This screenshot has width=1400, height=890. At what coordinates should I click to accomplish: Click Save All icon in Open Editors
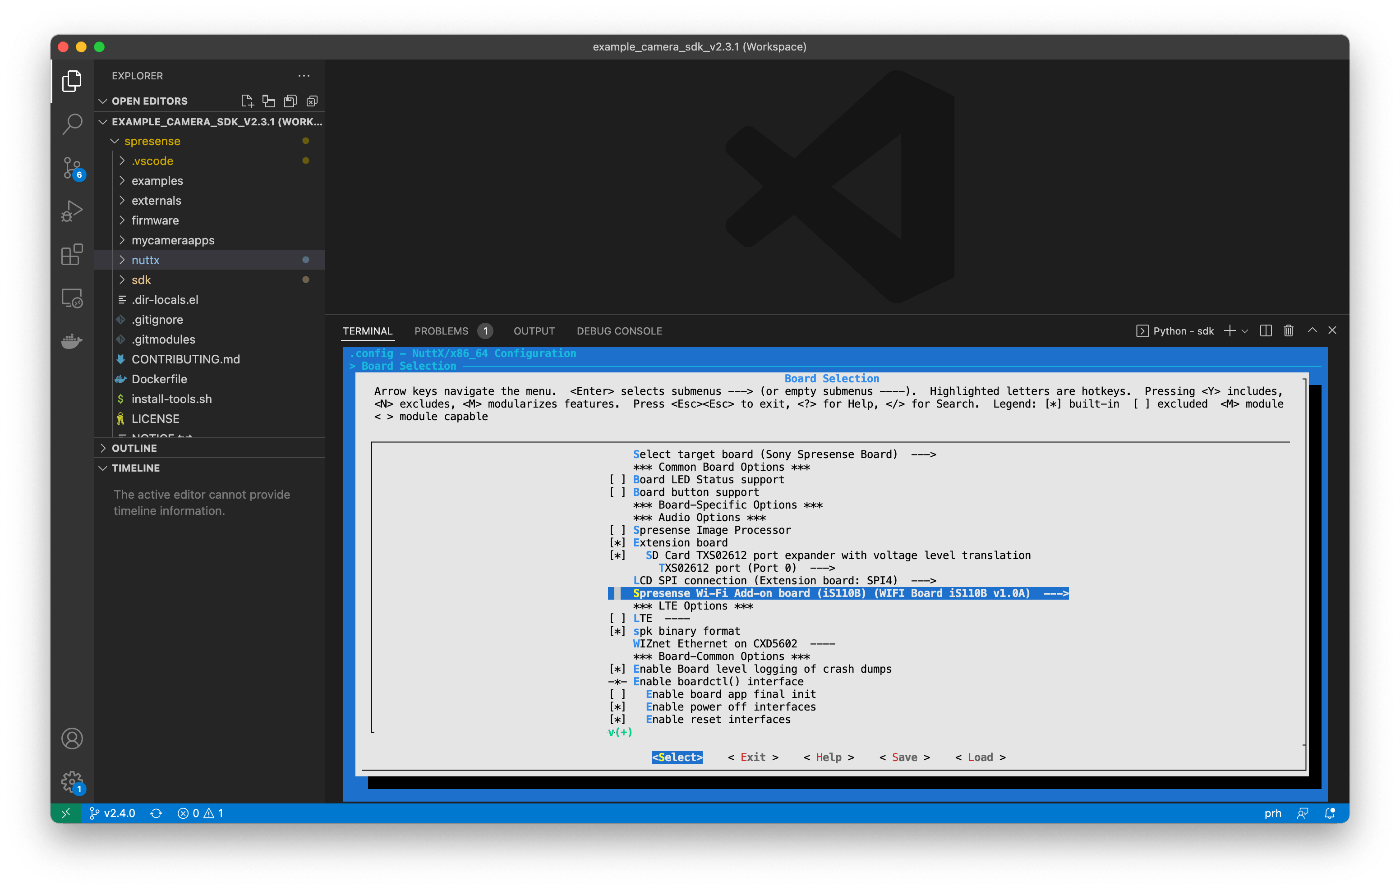click(290, 101)
